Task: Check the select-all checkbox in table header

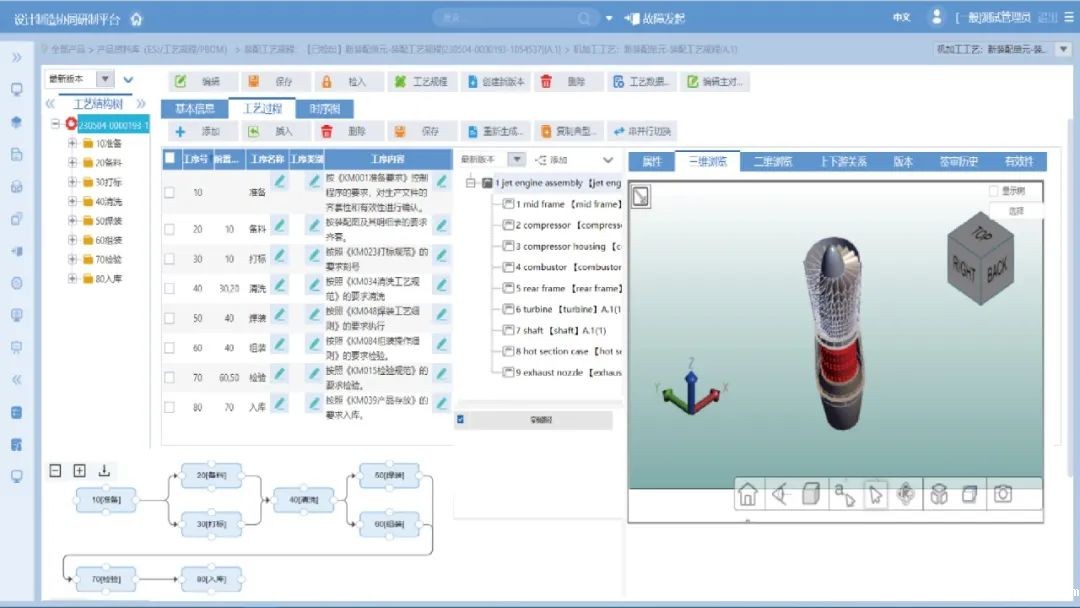Action: [x=170, y=158]
